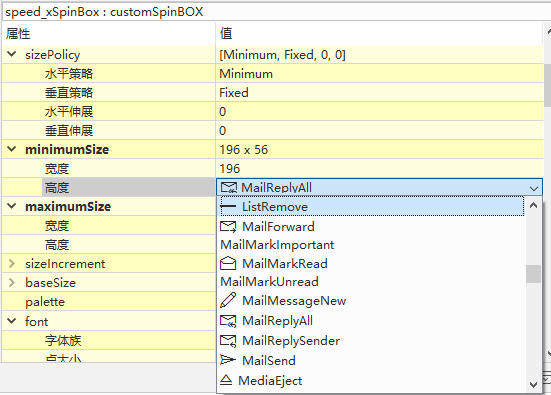Choose MailMarkUnread in the list
The height and width of the screenshot is (395, 551).
[x=372, y=282]
